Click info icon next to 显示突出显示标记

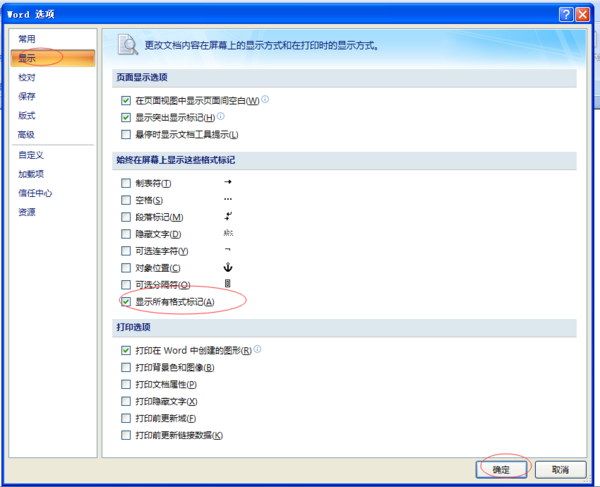pyautogui.click(x=221, y=116)
